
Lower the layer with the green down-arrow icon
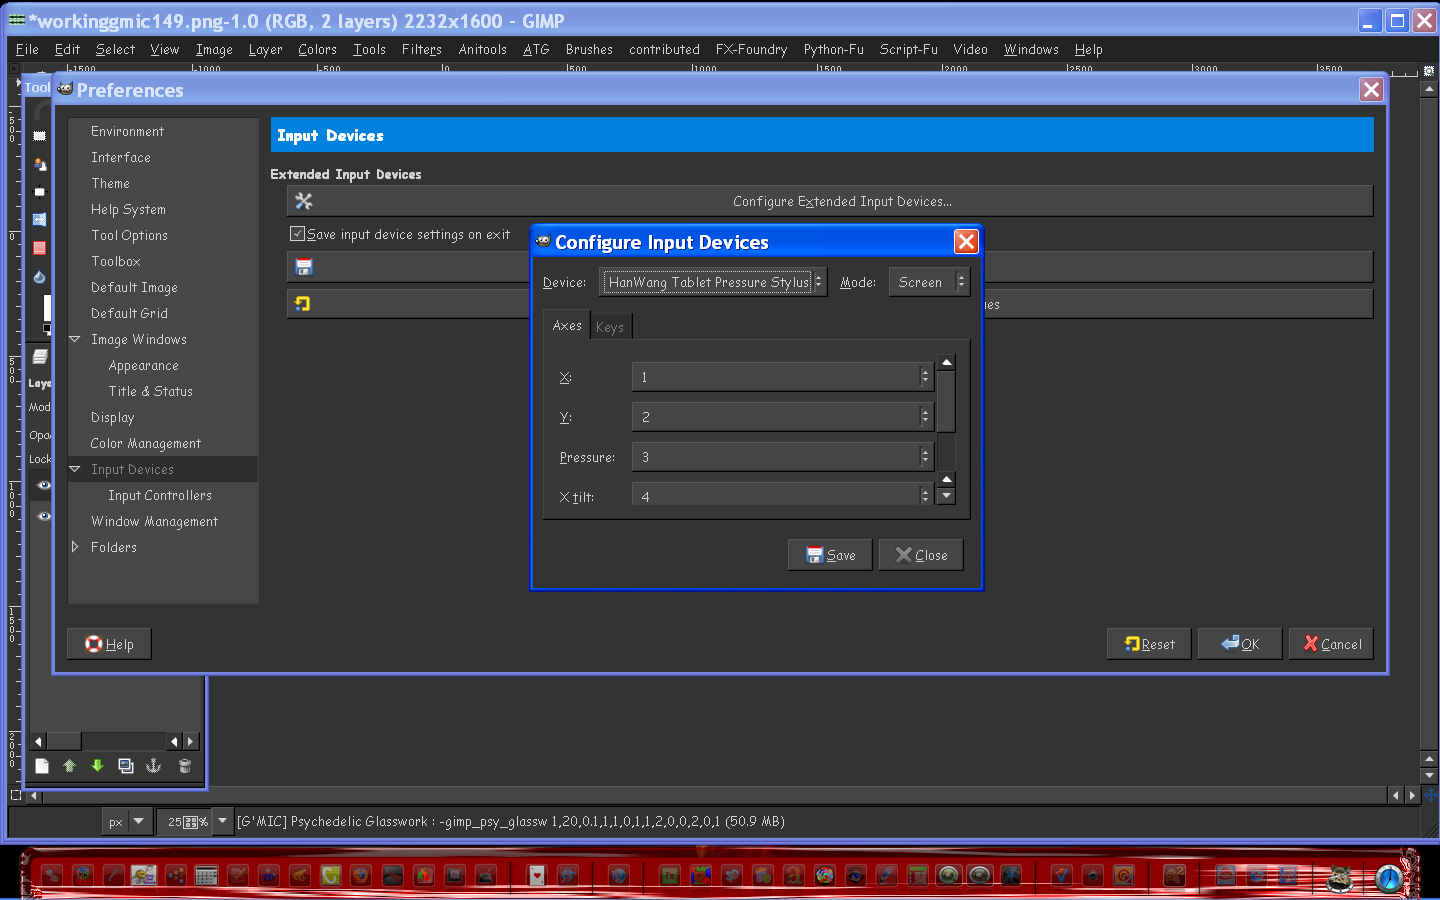click(97, 766)
